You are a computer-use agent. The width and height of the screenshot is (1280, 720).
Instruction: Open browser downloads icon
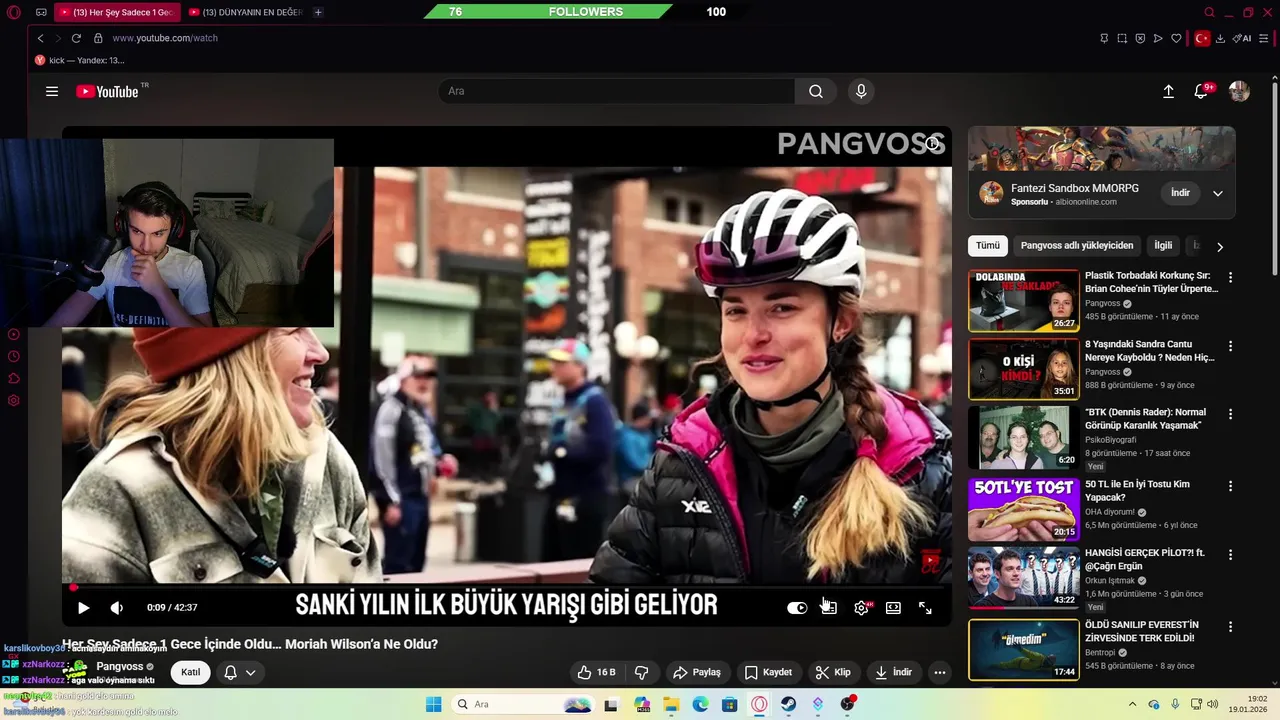pos(1221,38)
